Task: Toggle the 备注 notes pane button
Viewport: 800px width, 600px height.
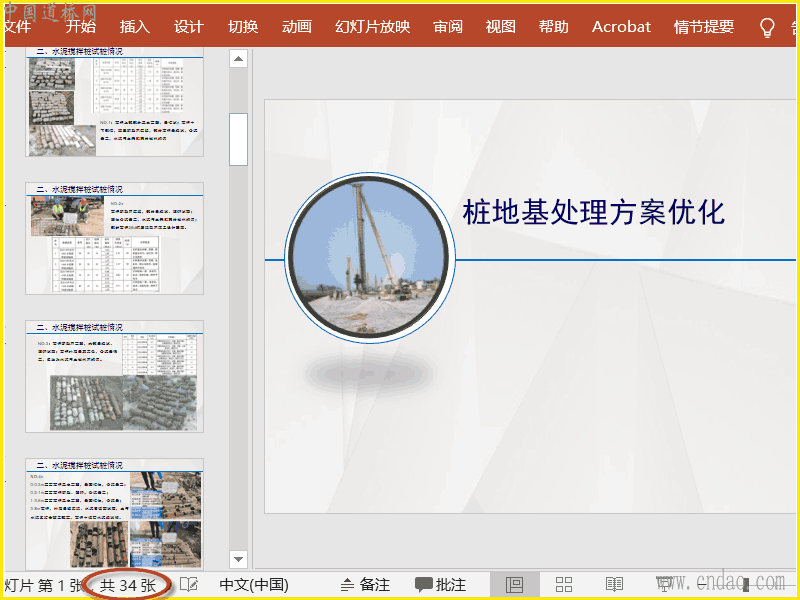Action: tap(365, 585)
